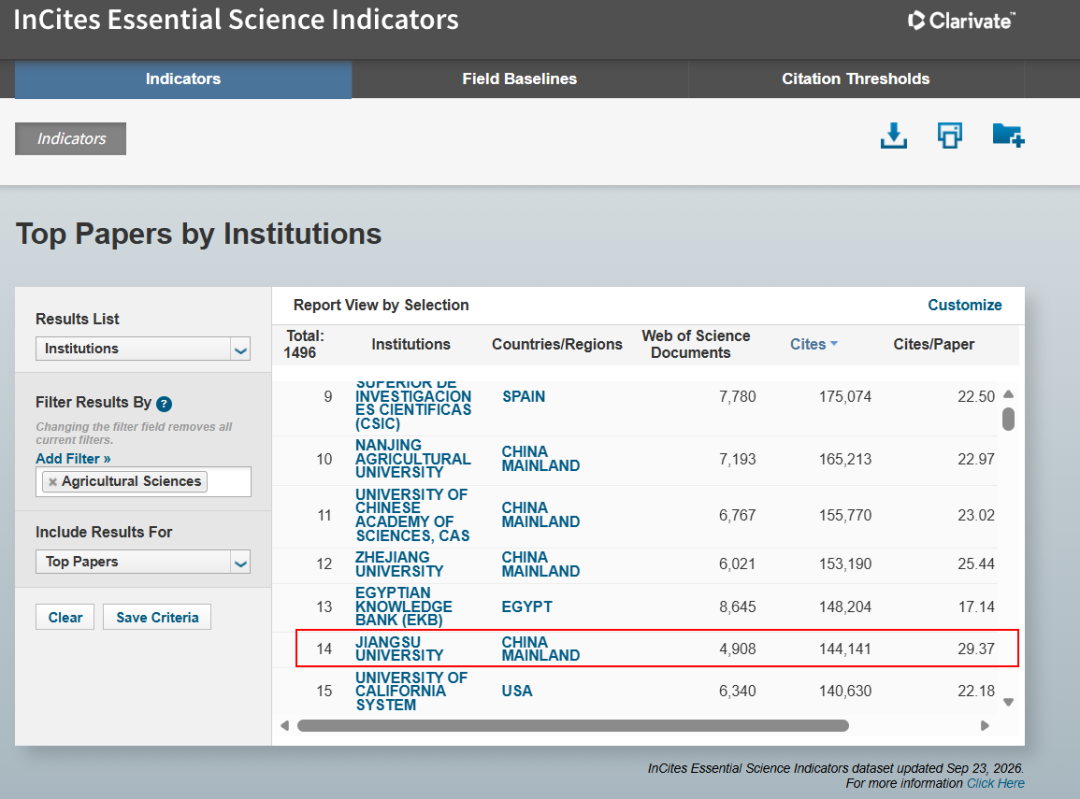Screen dimensions: 1080x799
Task: Click CHINA MAINLAND in Jiangsu University row
Action: pos(540,649)
